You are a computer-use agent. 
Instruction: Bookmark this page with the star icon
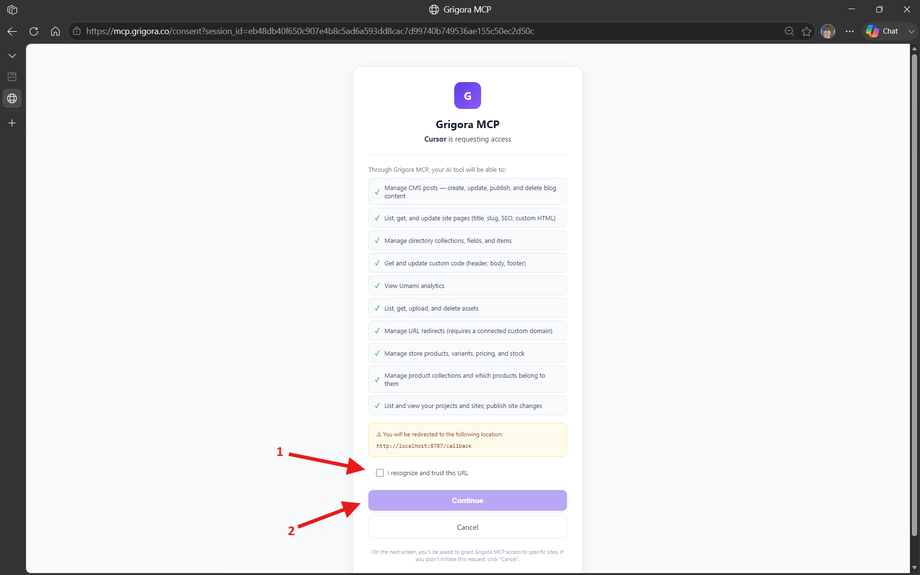pos(807,31)
